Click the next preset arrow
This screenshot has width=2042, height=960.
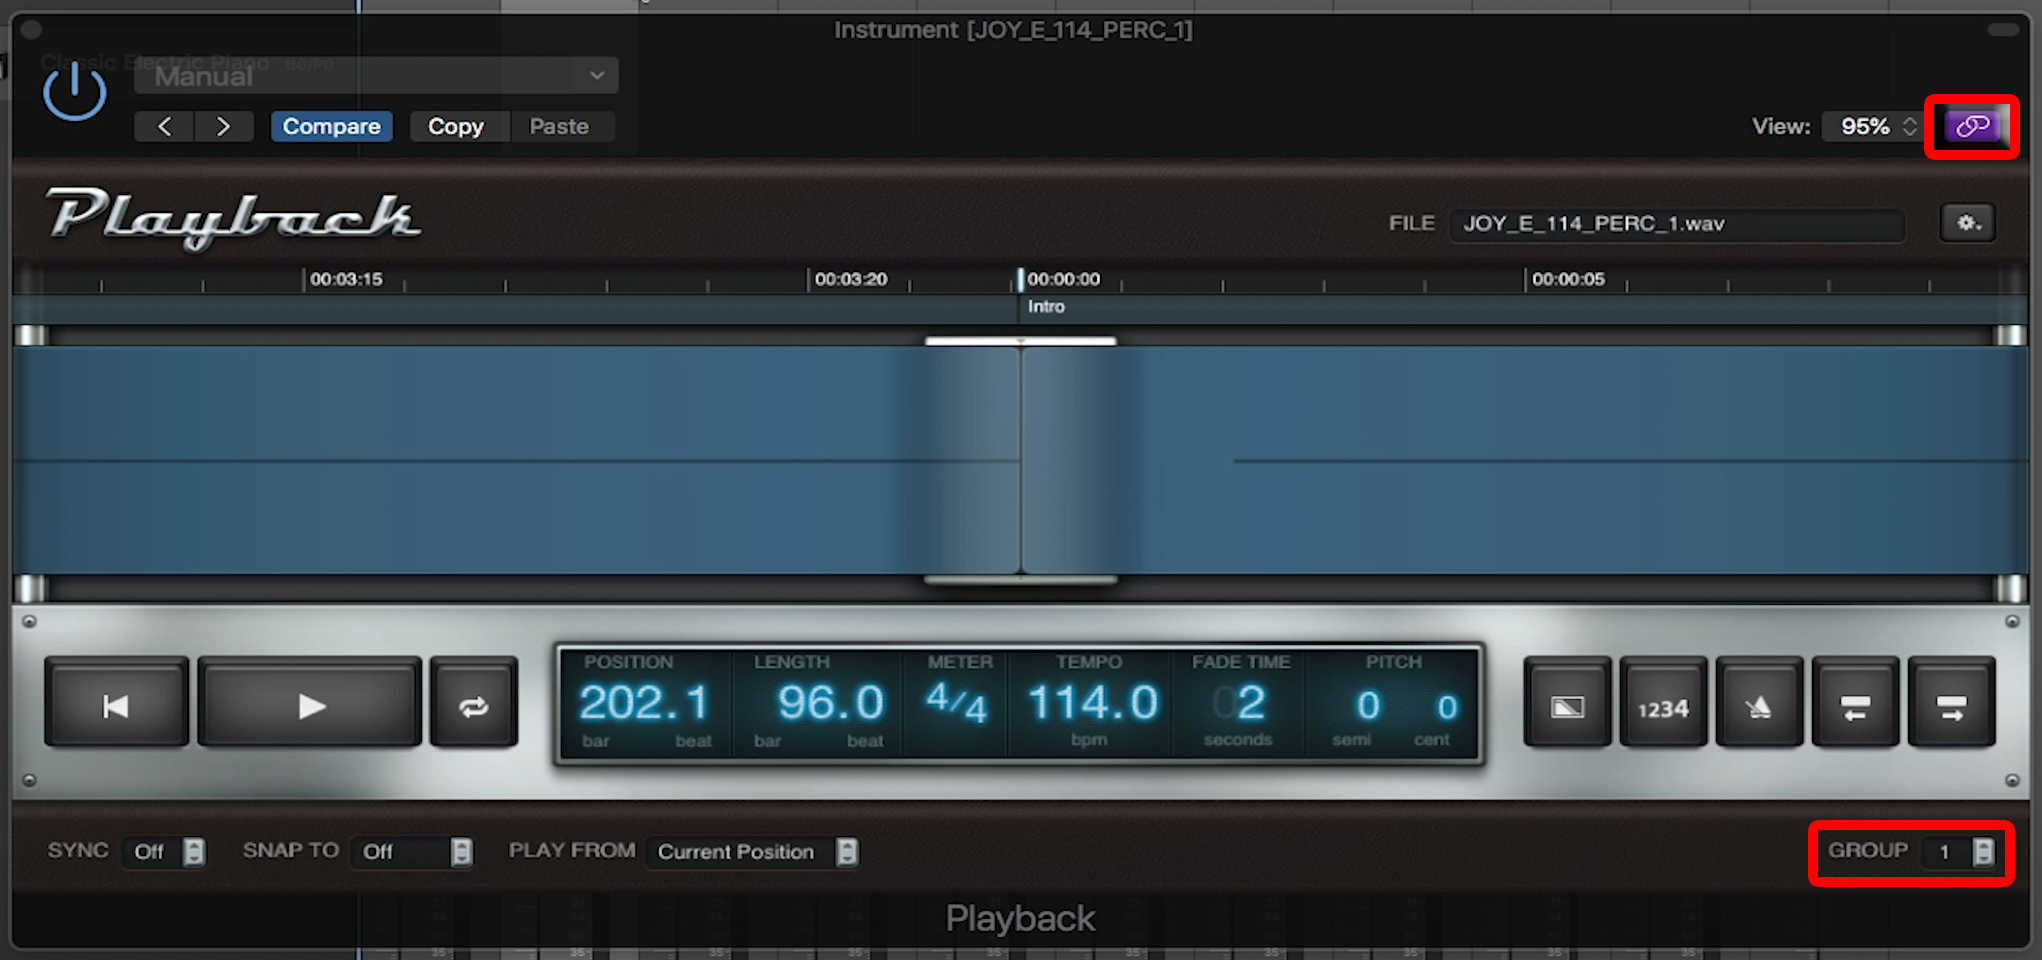click(224, 126)
